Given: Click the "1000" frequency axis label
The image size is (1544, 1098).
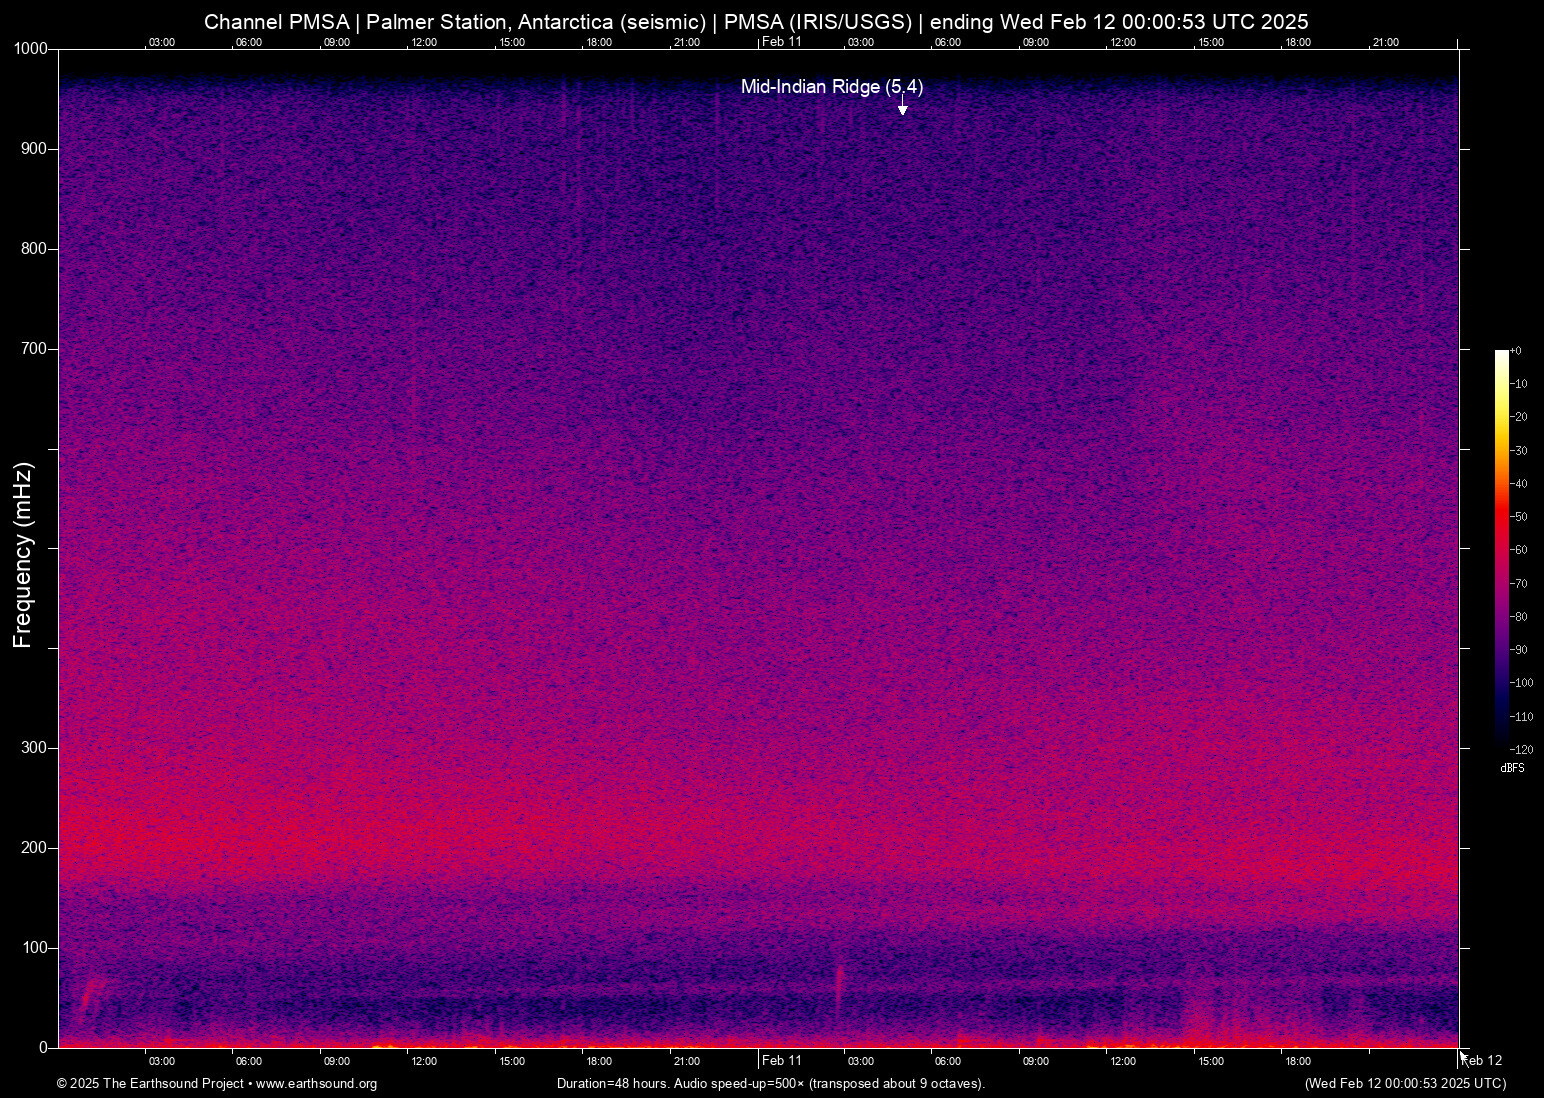Looking at the screenshot, I should [x=31, y=49].
